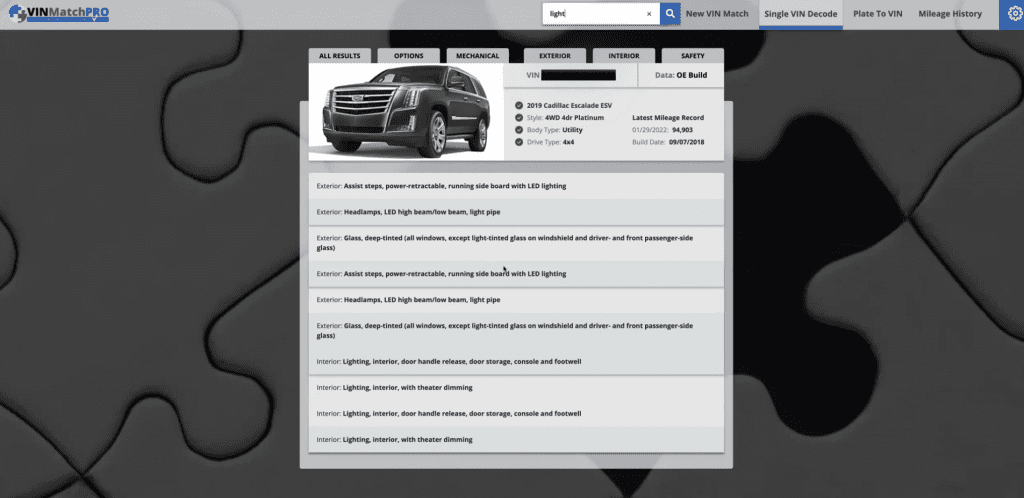Click 'Drive Type: 4x4' text
Screen dimensions: 1024x498
point(551,142)
